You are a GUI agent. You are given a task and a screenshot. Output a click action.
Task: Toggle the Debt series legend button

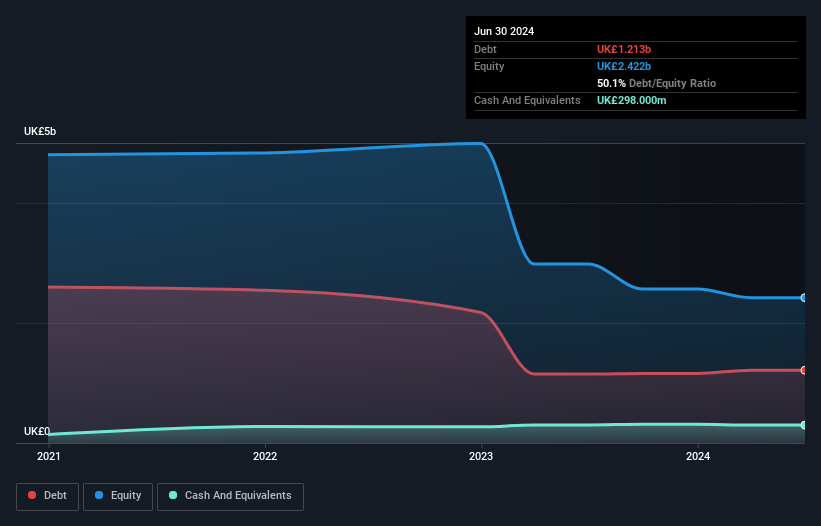48,496
